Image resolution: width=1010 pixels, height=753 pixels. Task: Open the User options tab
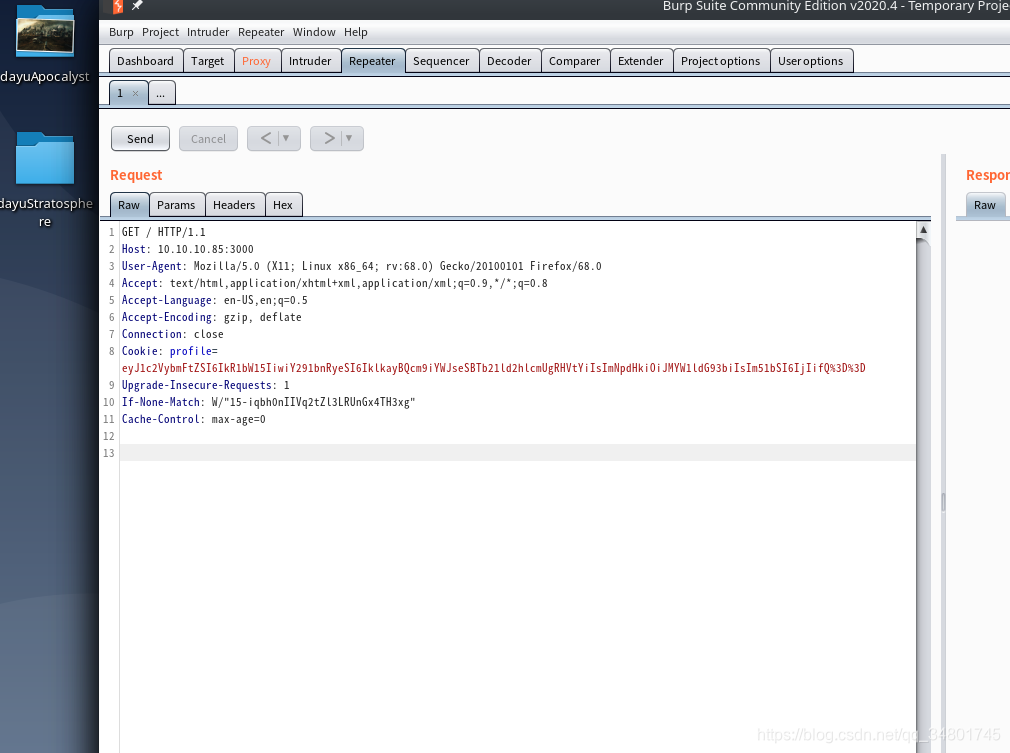[x=810, y=61]
